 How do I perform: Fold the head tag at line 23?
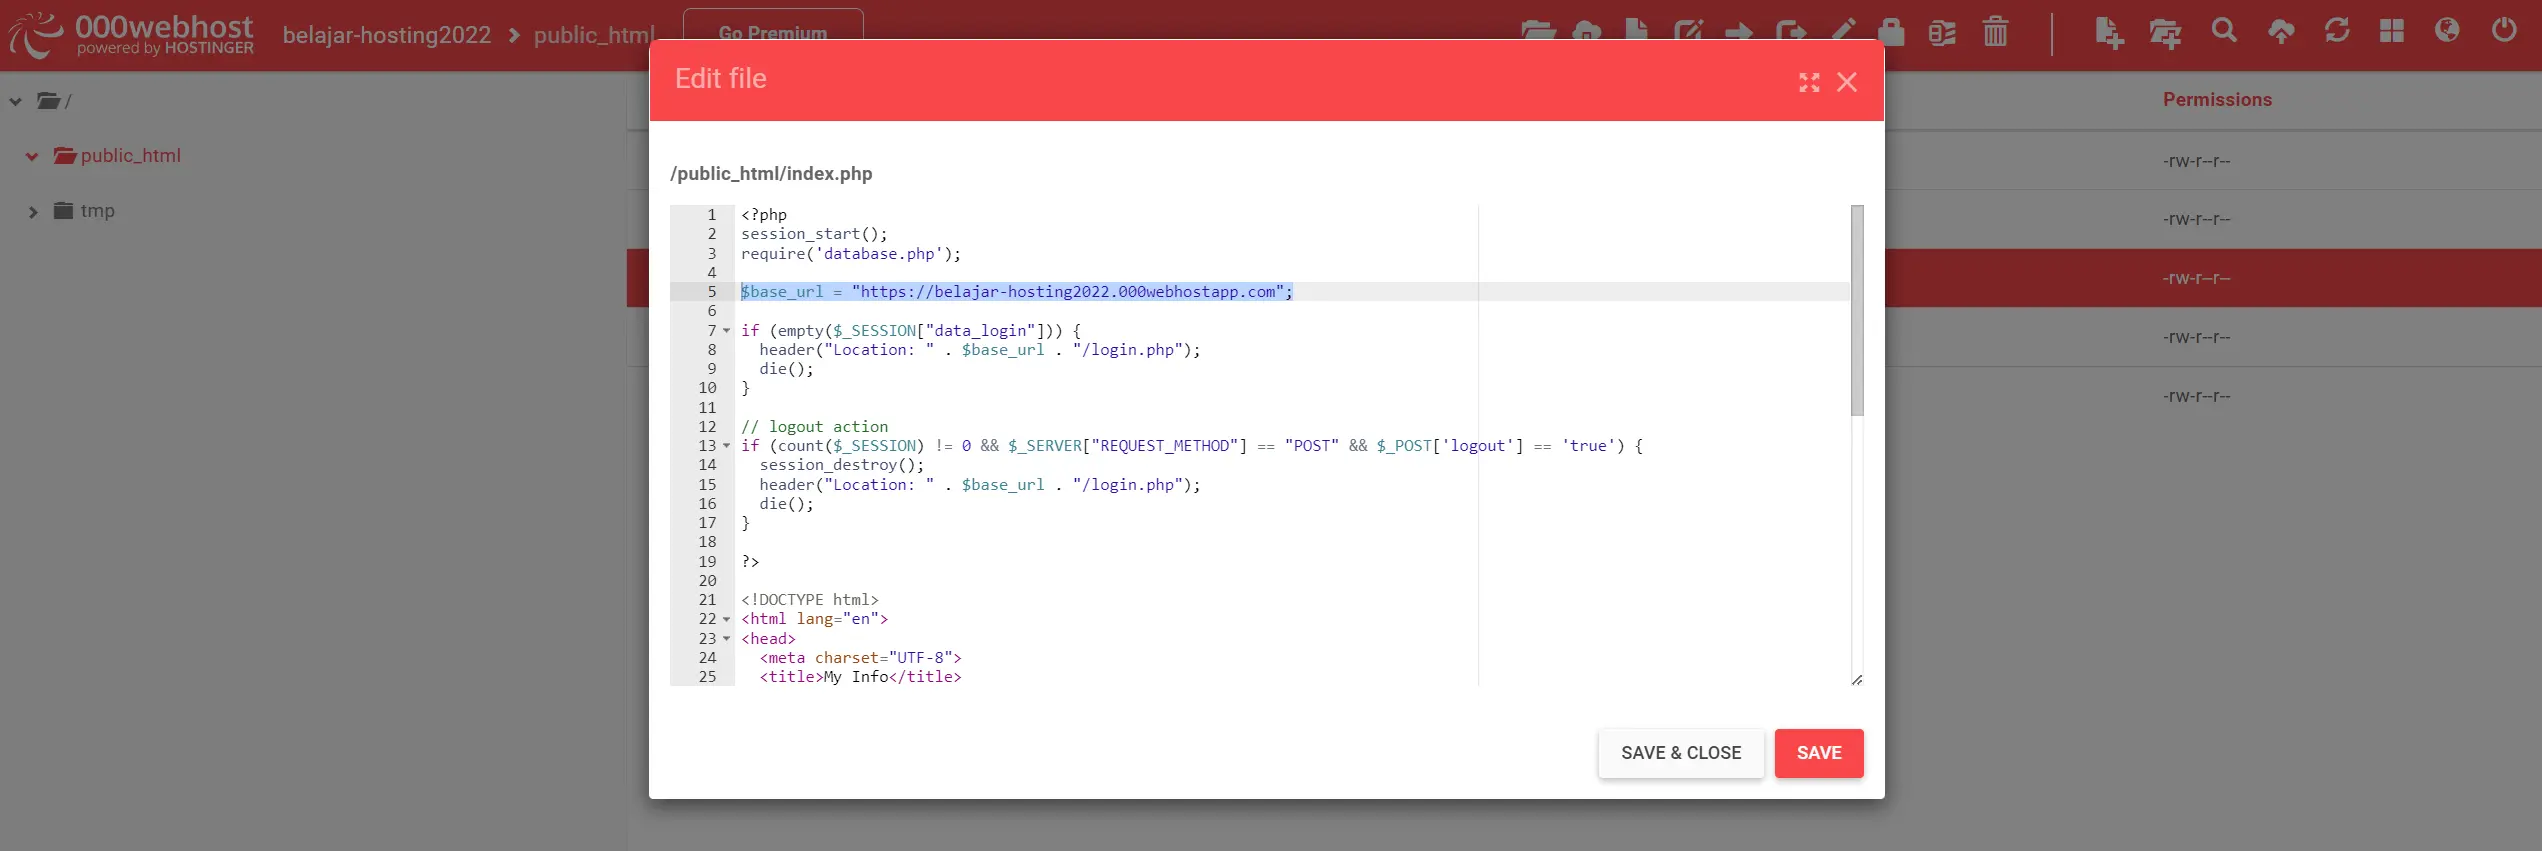727,639
